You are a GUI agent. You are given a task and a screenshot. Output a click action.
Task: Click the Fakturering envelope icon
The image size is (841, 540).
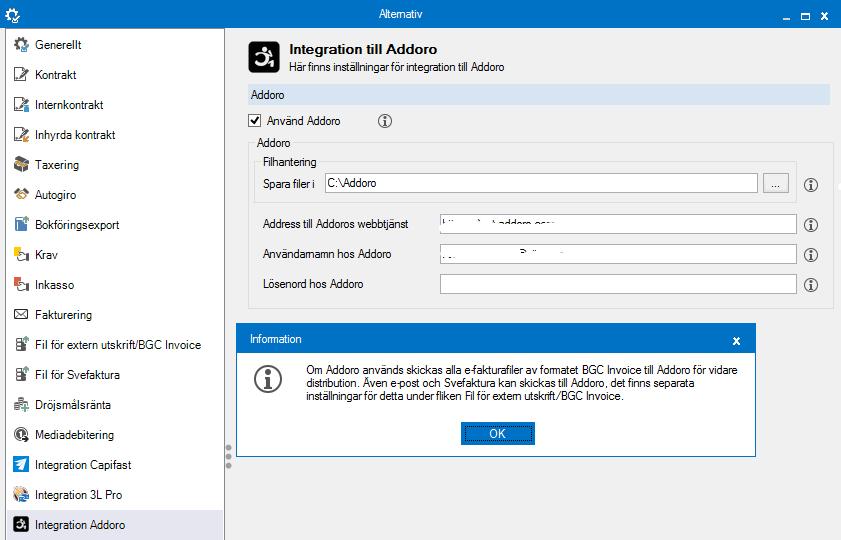click(x=21, y=314)
